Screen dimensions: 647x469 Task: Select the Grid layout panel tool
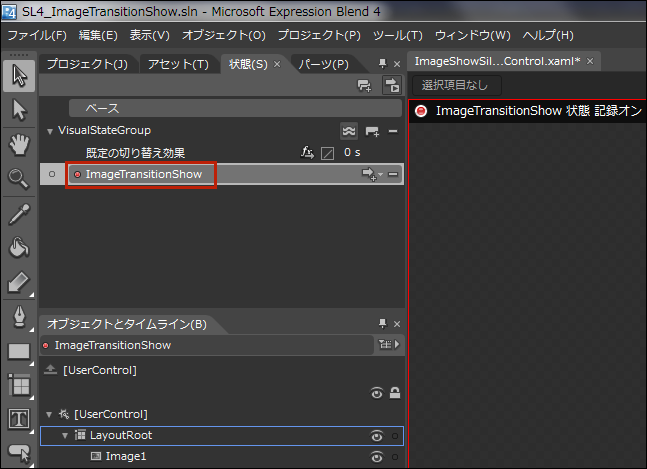(x=19, y=385)
